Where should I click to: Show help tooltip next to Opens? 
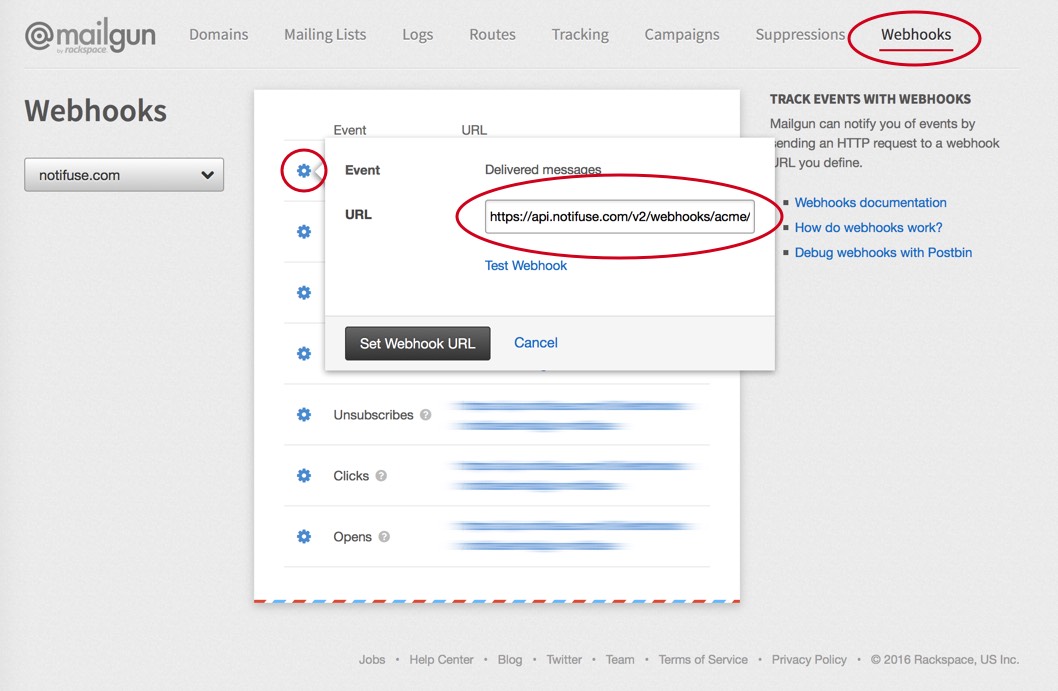click(384, 537)
